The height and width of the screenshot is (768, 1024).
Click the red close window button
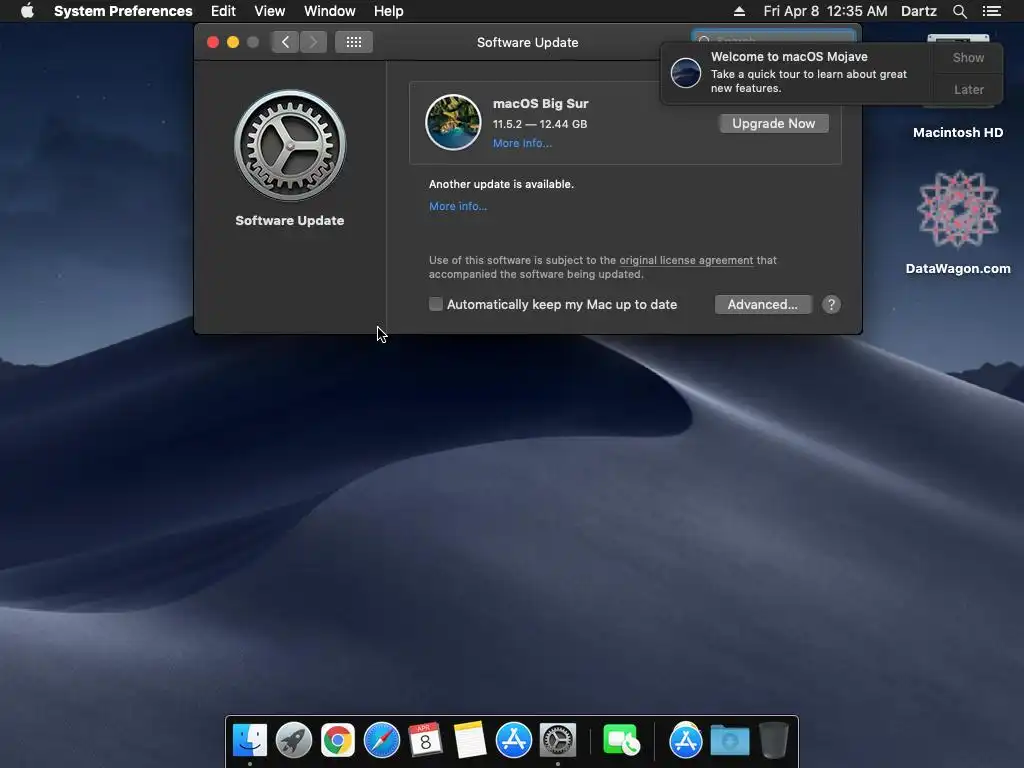click(213, 42)
